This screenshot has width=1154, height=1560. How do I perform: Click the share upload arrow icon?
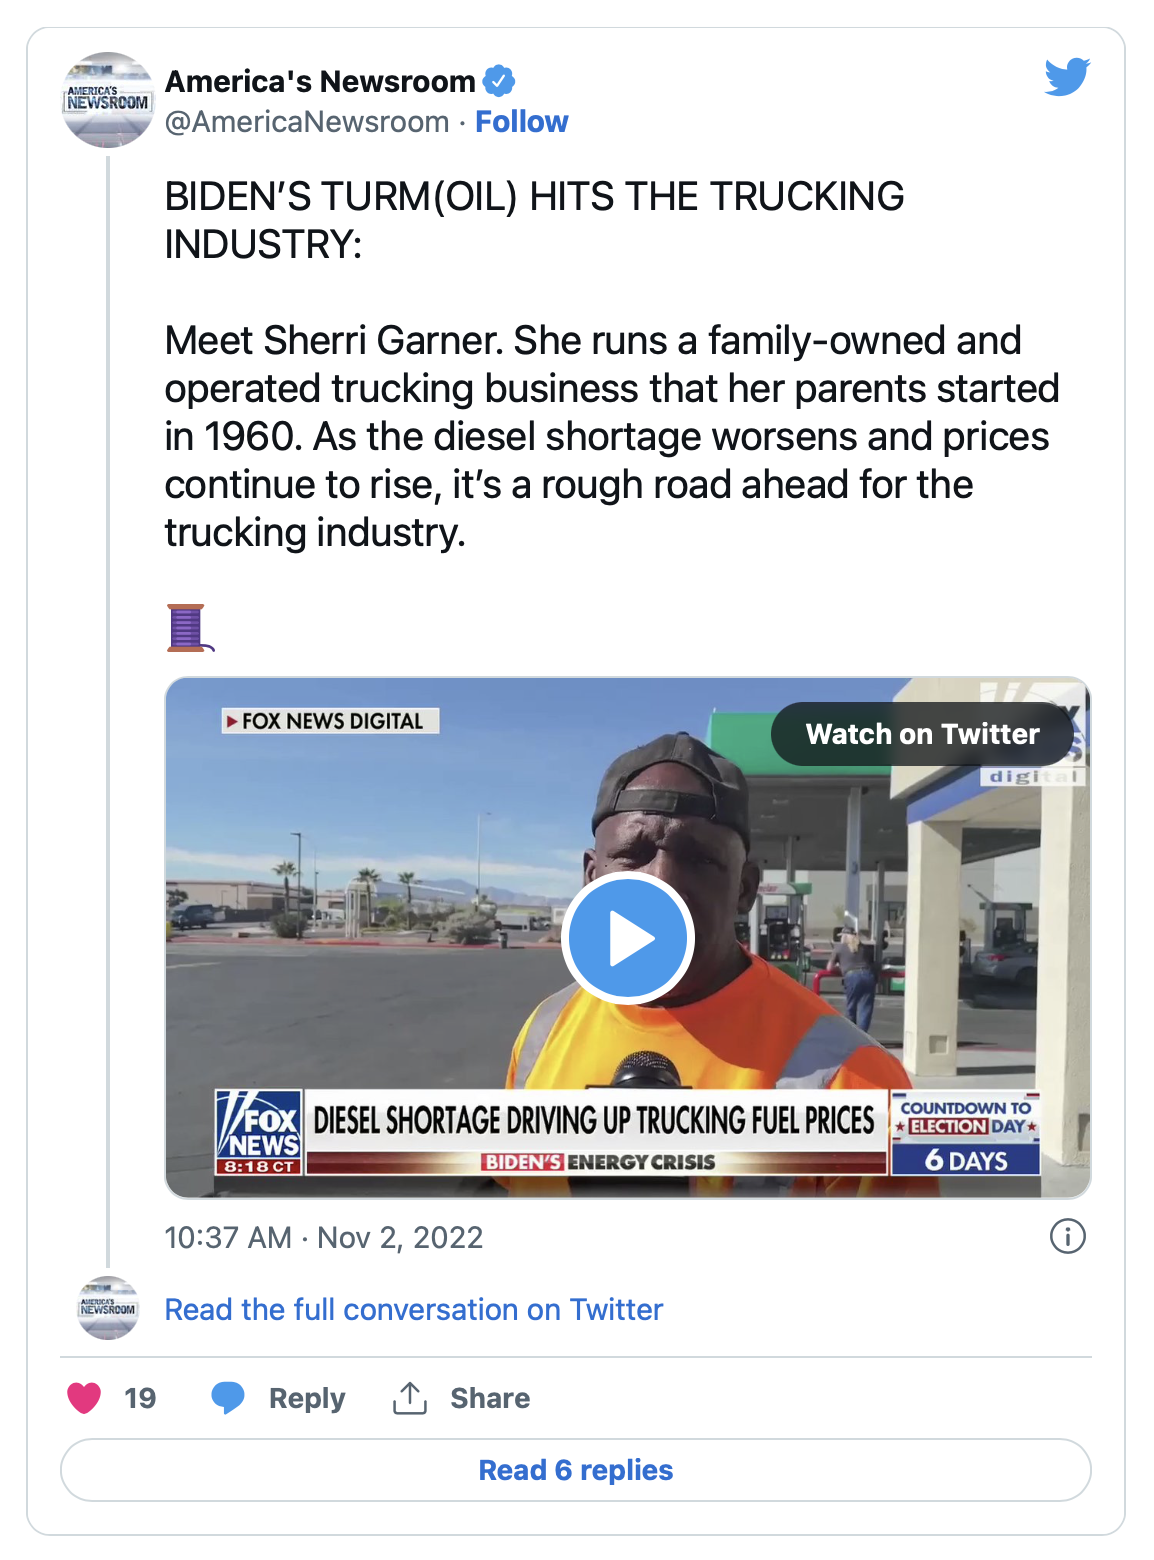click(410, 1397)
